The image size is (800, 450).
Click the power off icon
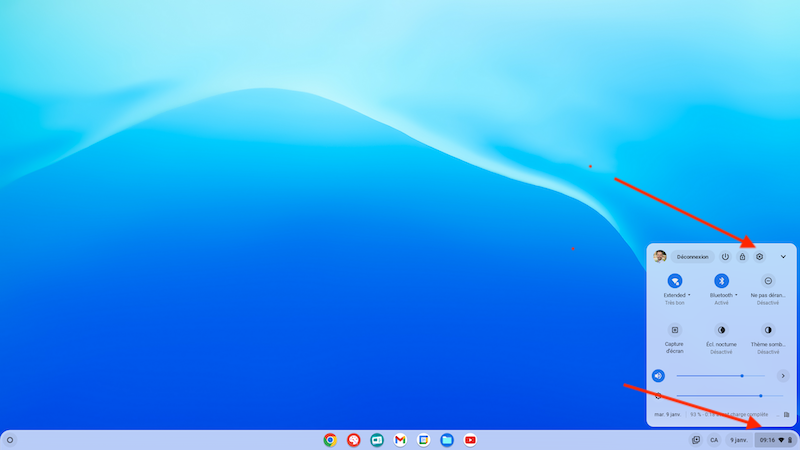point(725,257)
